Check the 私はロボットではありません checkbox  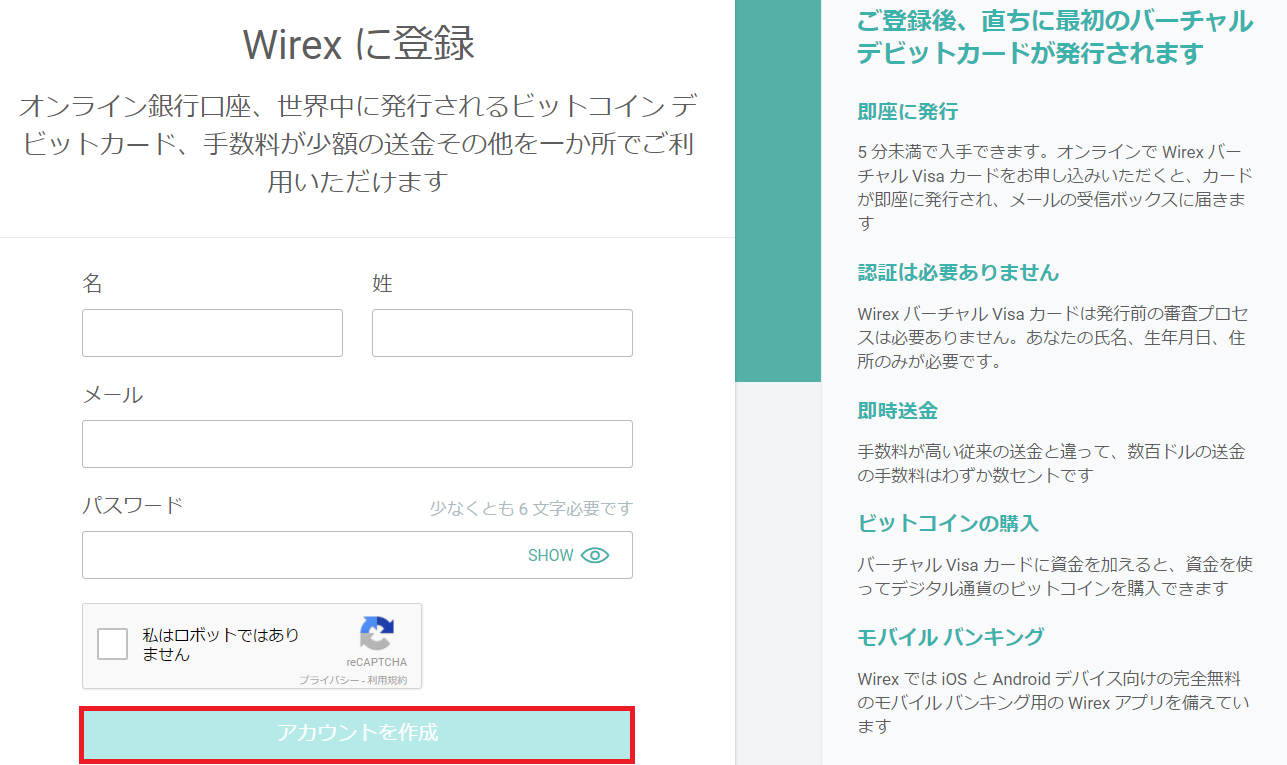pyautogui.click(x=113, y=645)
